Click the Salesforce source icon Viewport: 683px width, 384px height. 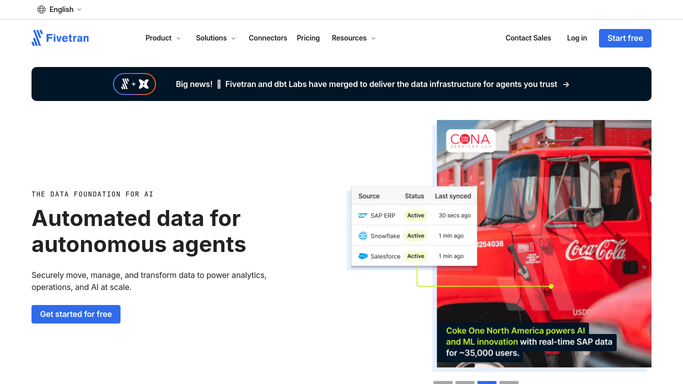(x=363, y=256)
